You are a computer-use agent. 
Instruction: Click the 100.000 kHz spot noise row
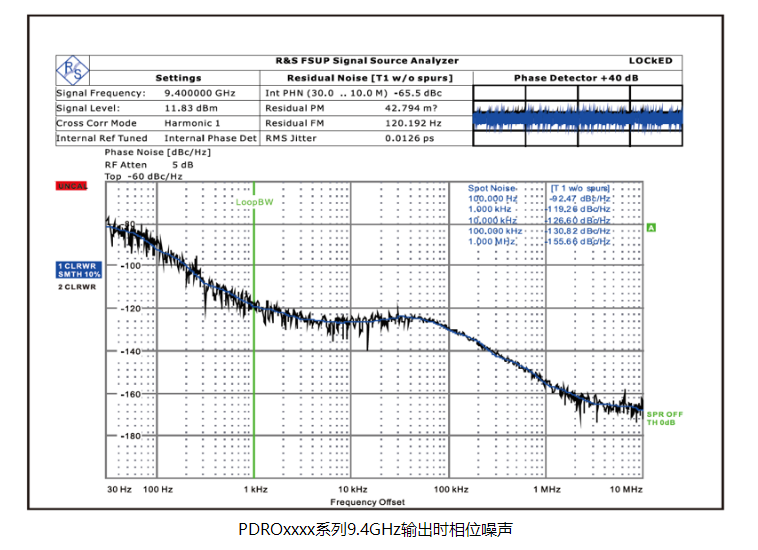click(539, 231)
